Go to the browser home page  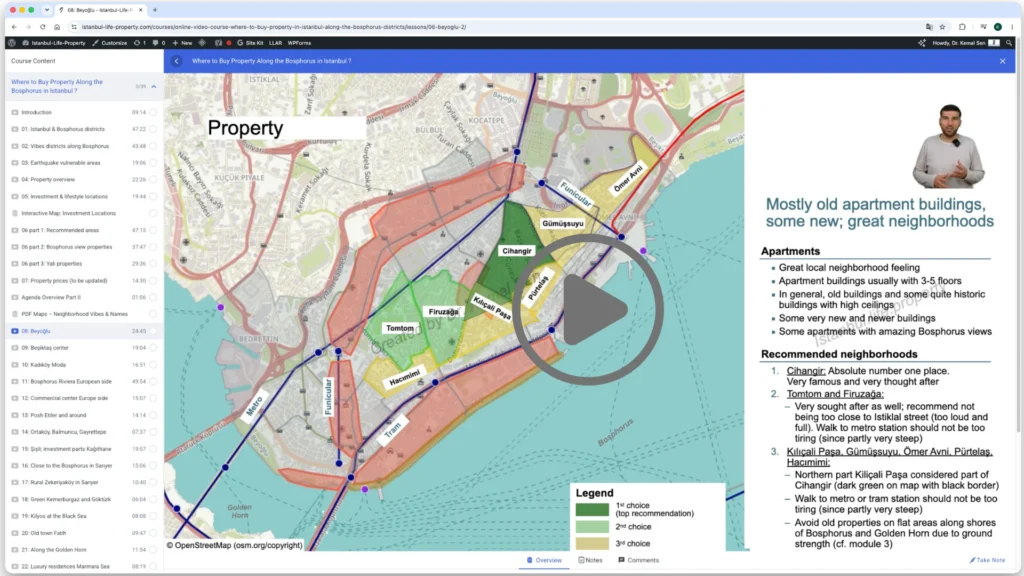pyautogui.click(x=57, y=27)
